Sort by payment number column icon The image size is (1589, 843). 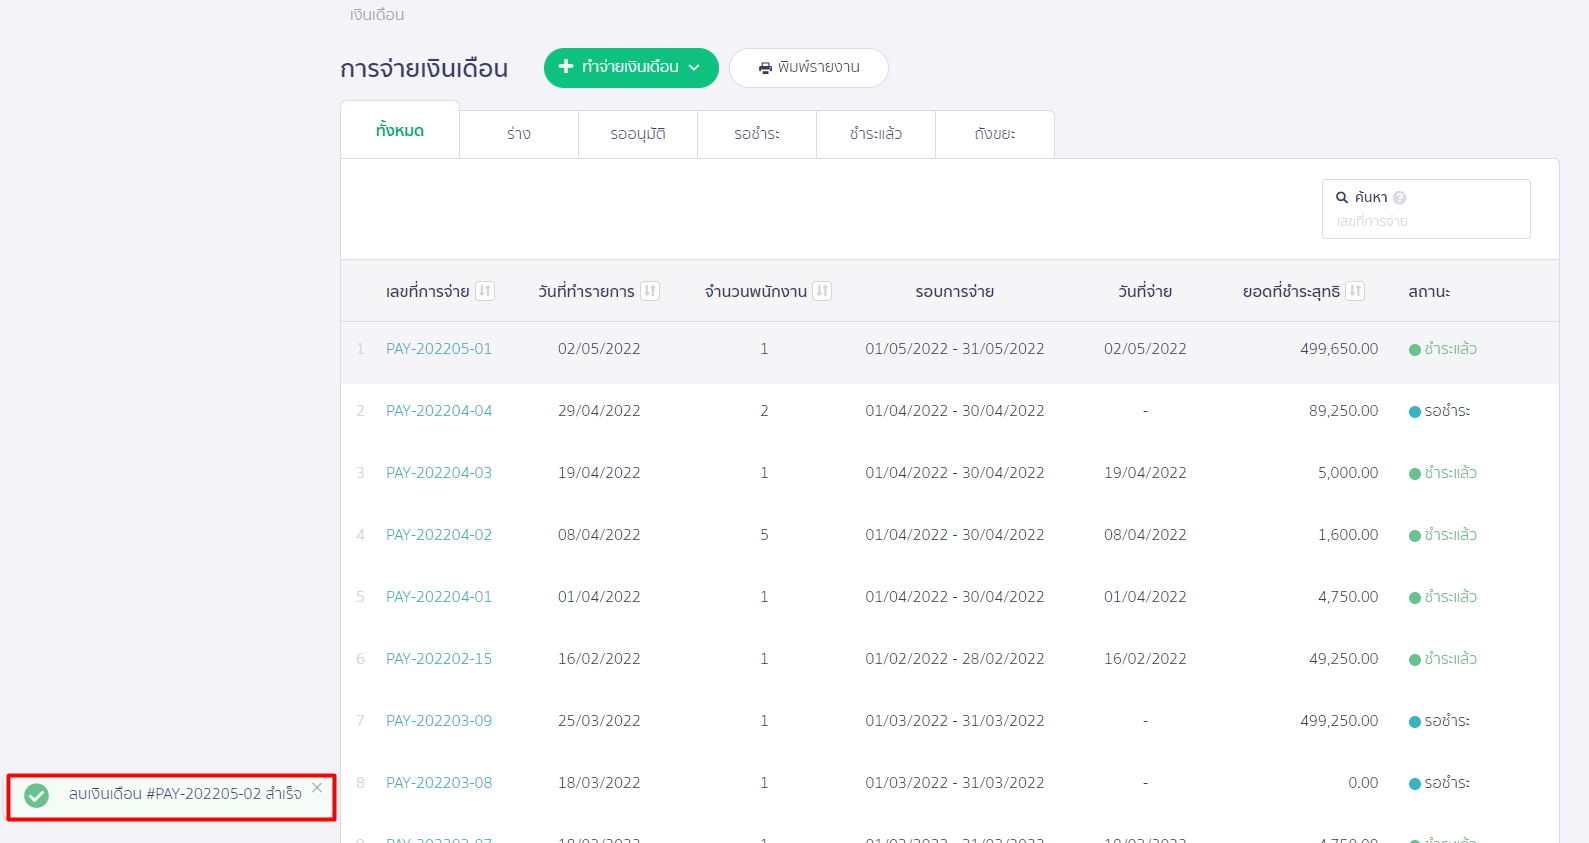click(485, 291)
